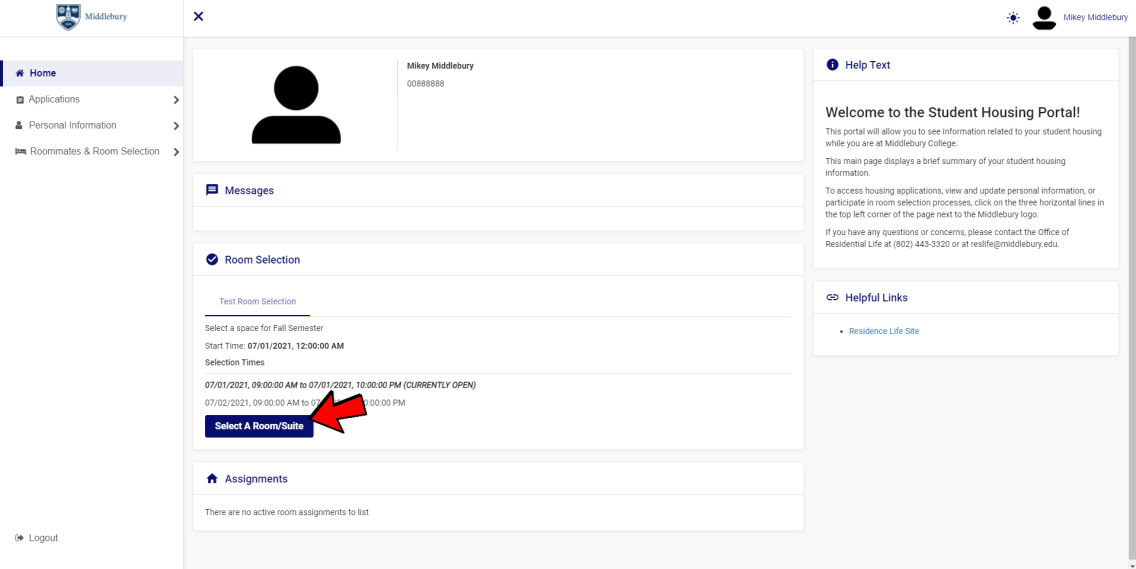Screen dimensions: 1136x569
Task: Open the user avatar in header
Action: (x=1044, y=17)
